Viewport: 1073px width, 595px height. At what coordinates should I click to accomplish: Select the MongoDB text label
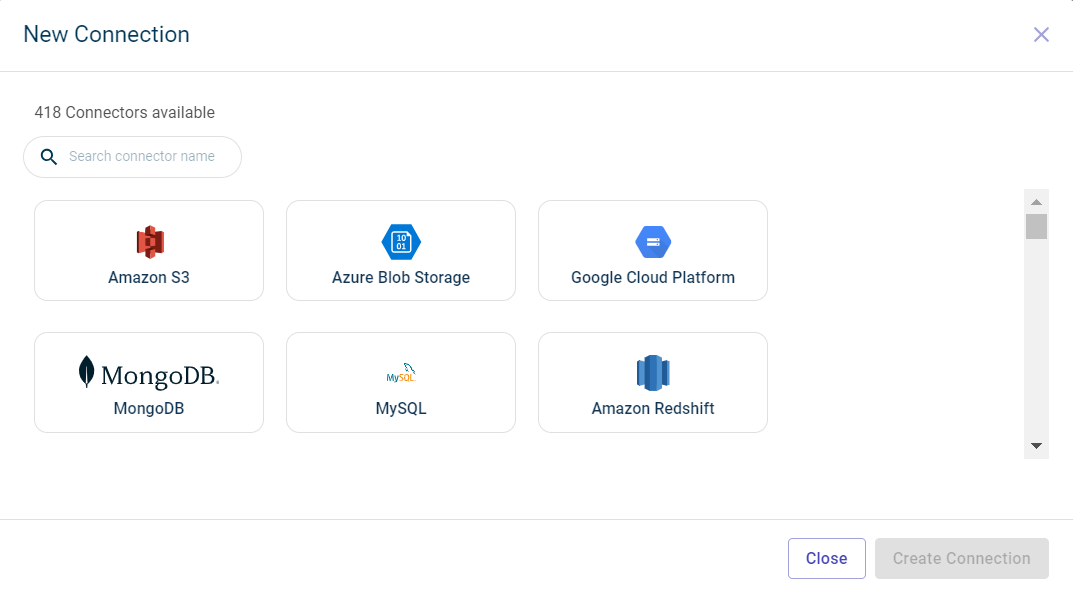click(149, 409)
